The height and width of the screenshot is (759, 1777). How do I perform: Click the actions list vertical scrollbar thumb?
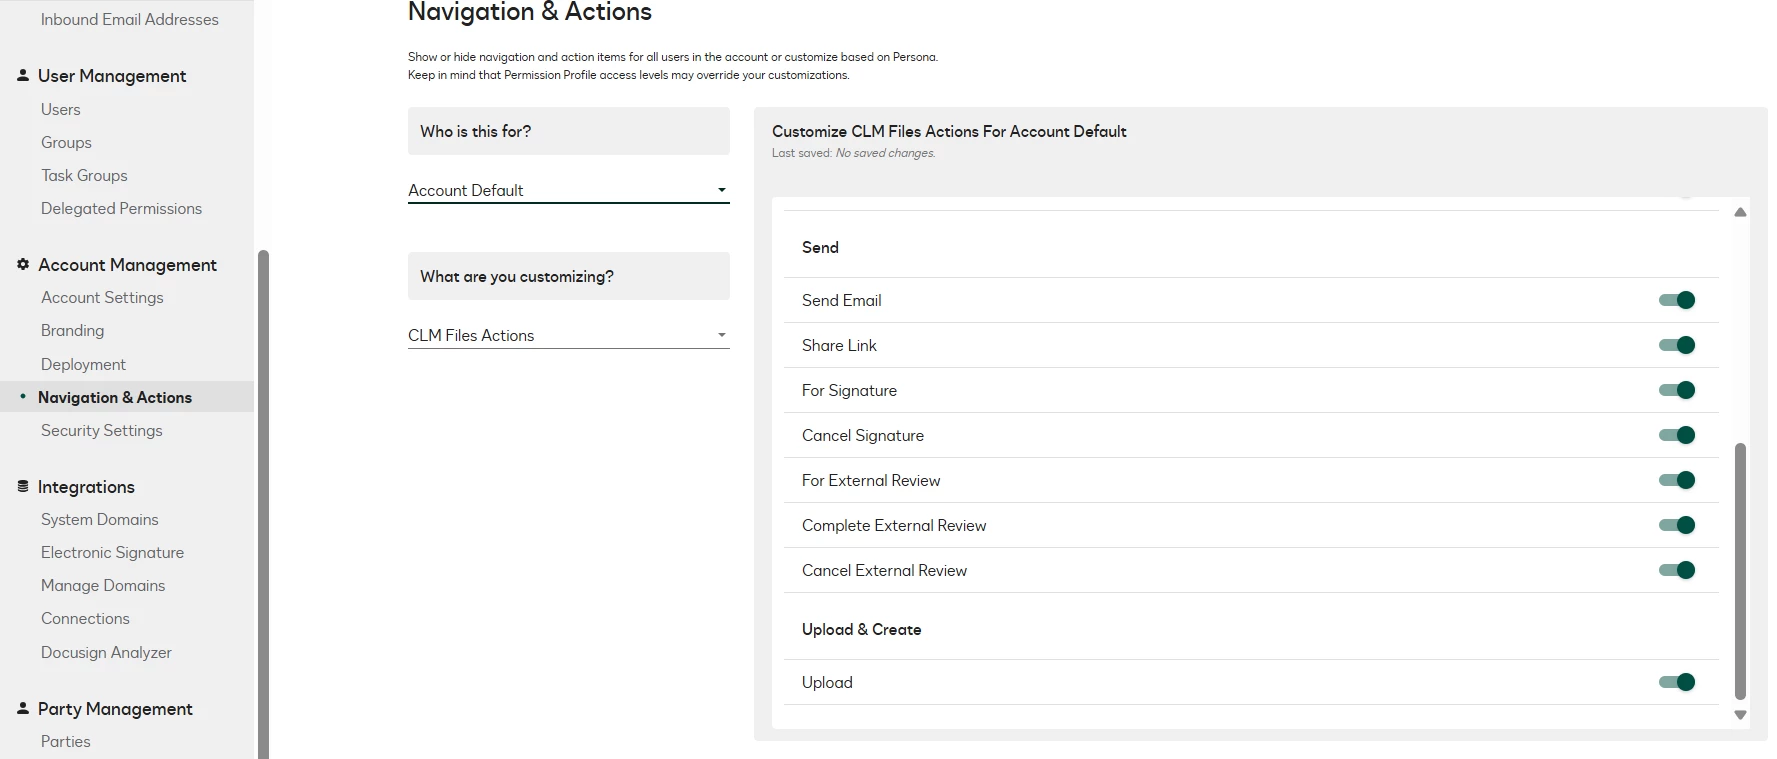(1740, 570)
